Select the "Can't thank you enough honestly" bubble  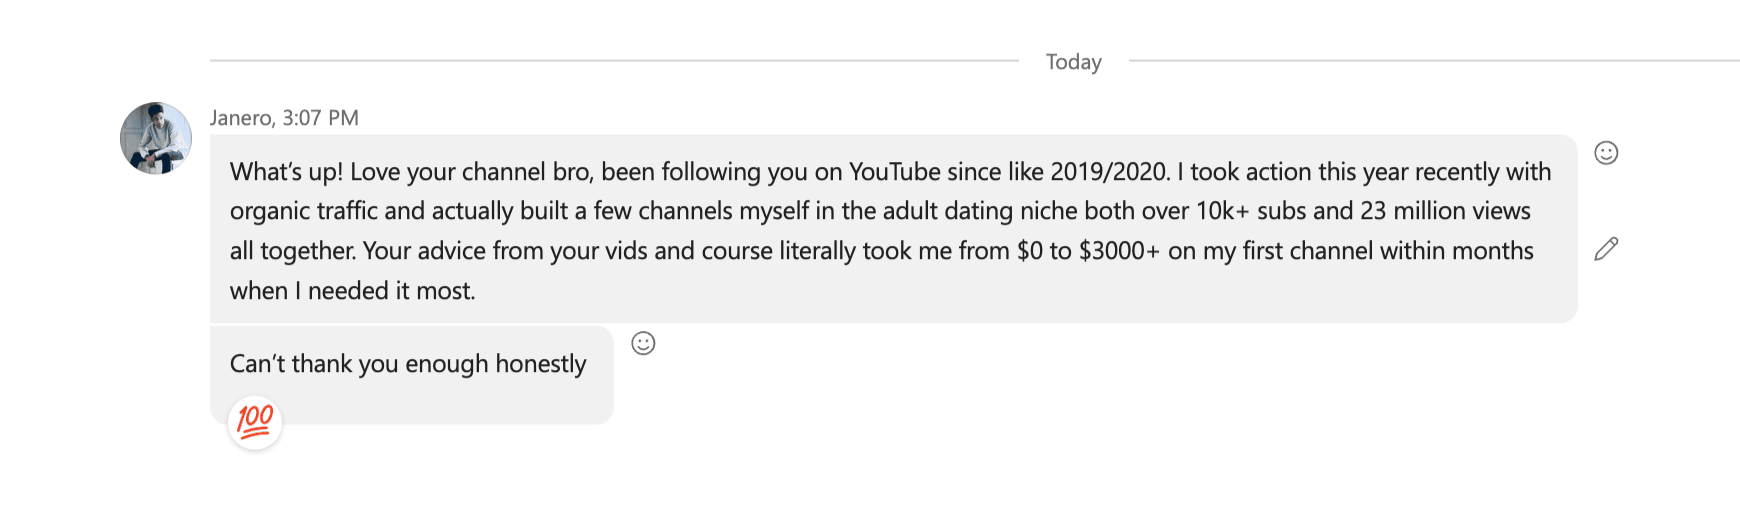tap(410, 376)
